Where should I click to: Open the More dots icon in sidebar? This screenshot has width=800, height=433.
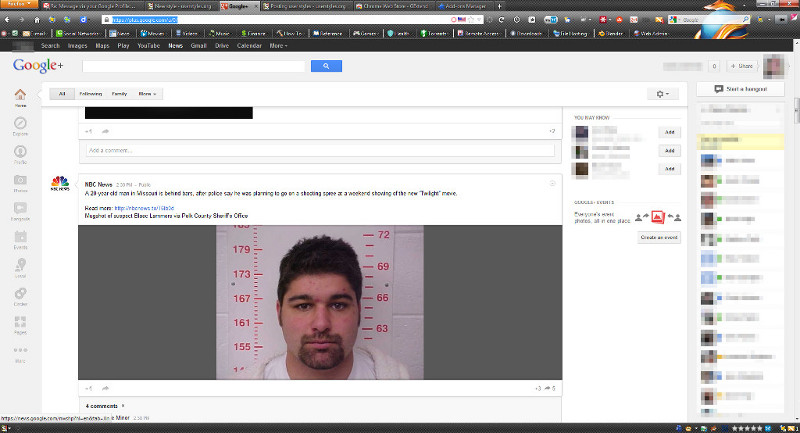pos(20,350)
